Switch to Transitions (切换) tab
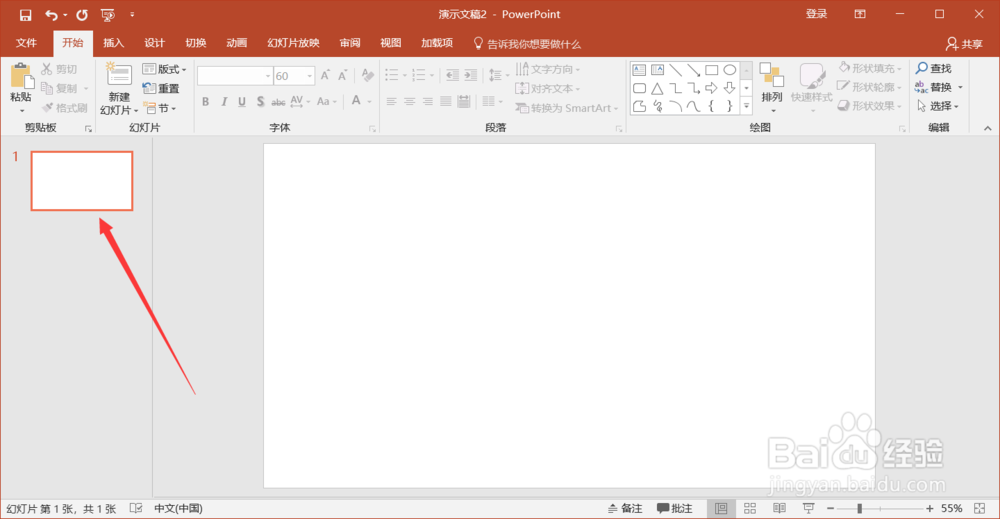Image resolution: width=1000 pixels, height=519 pixels. [196, 43]
